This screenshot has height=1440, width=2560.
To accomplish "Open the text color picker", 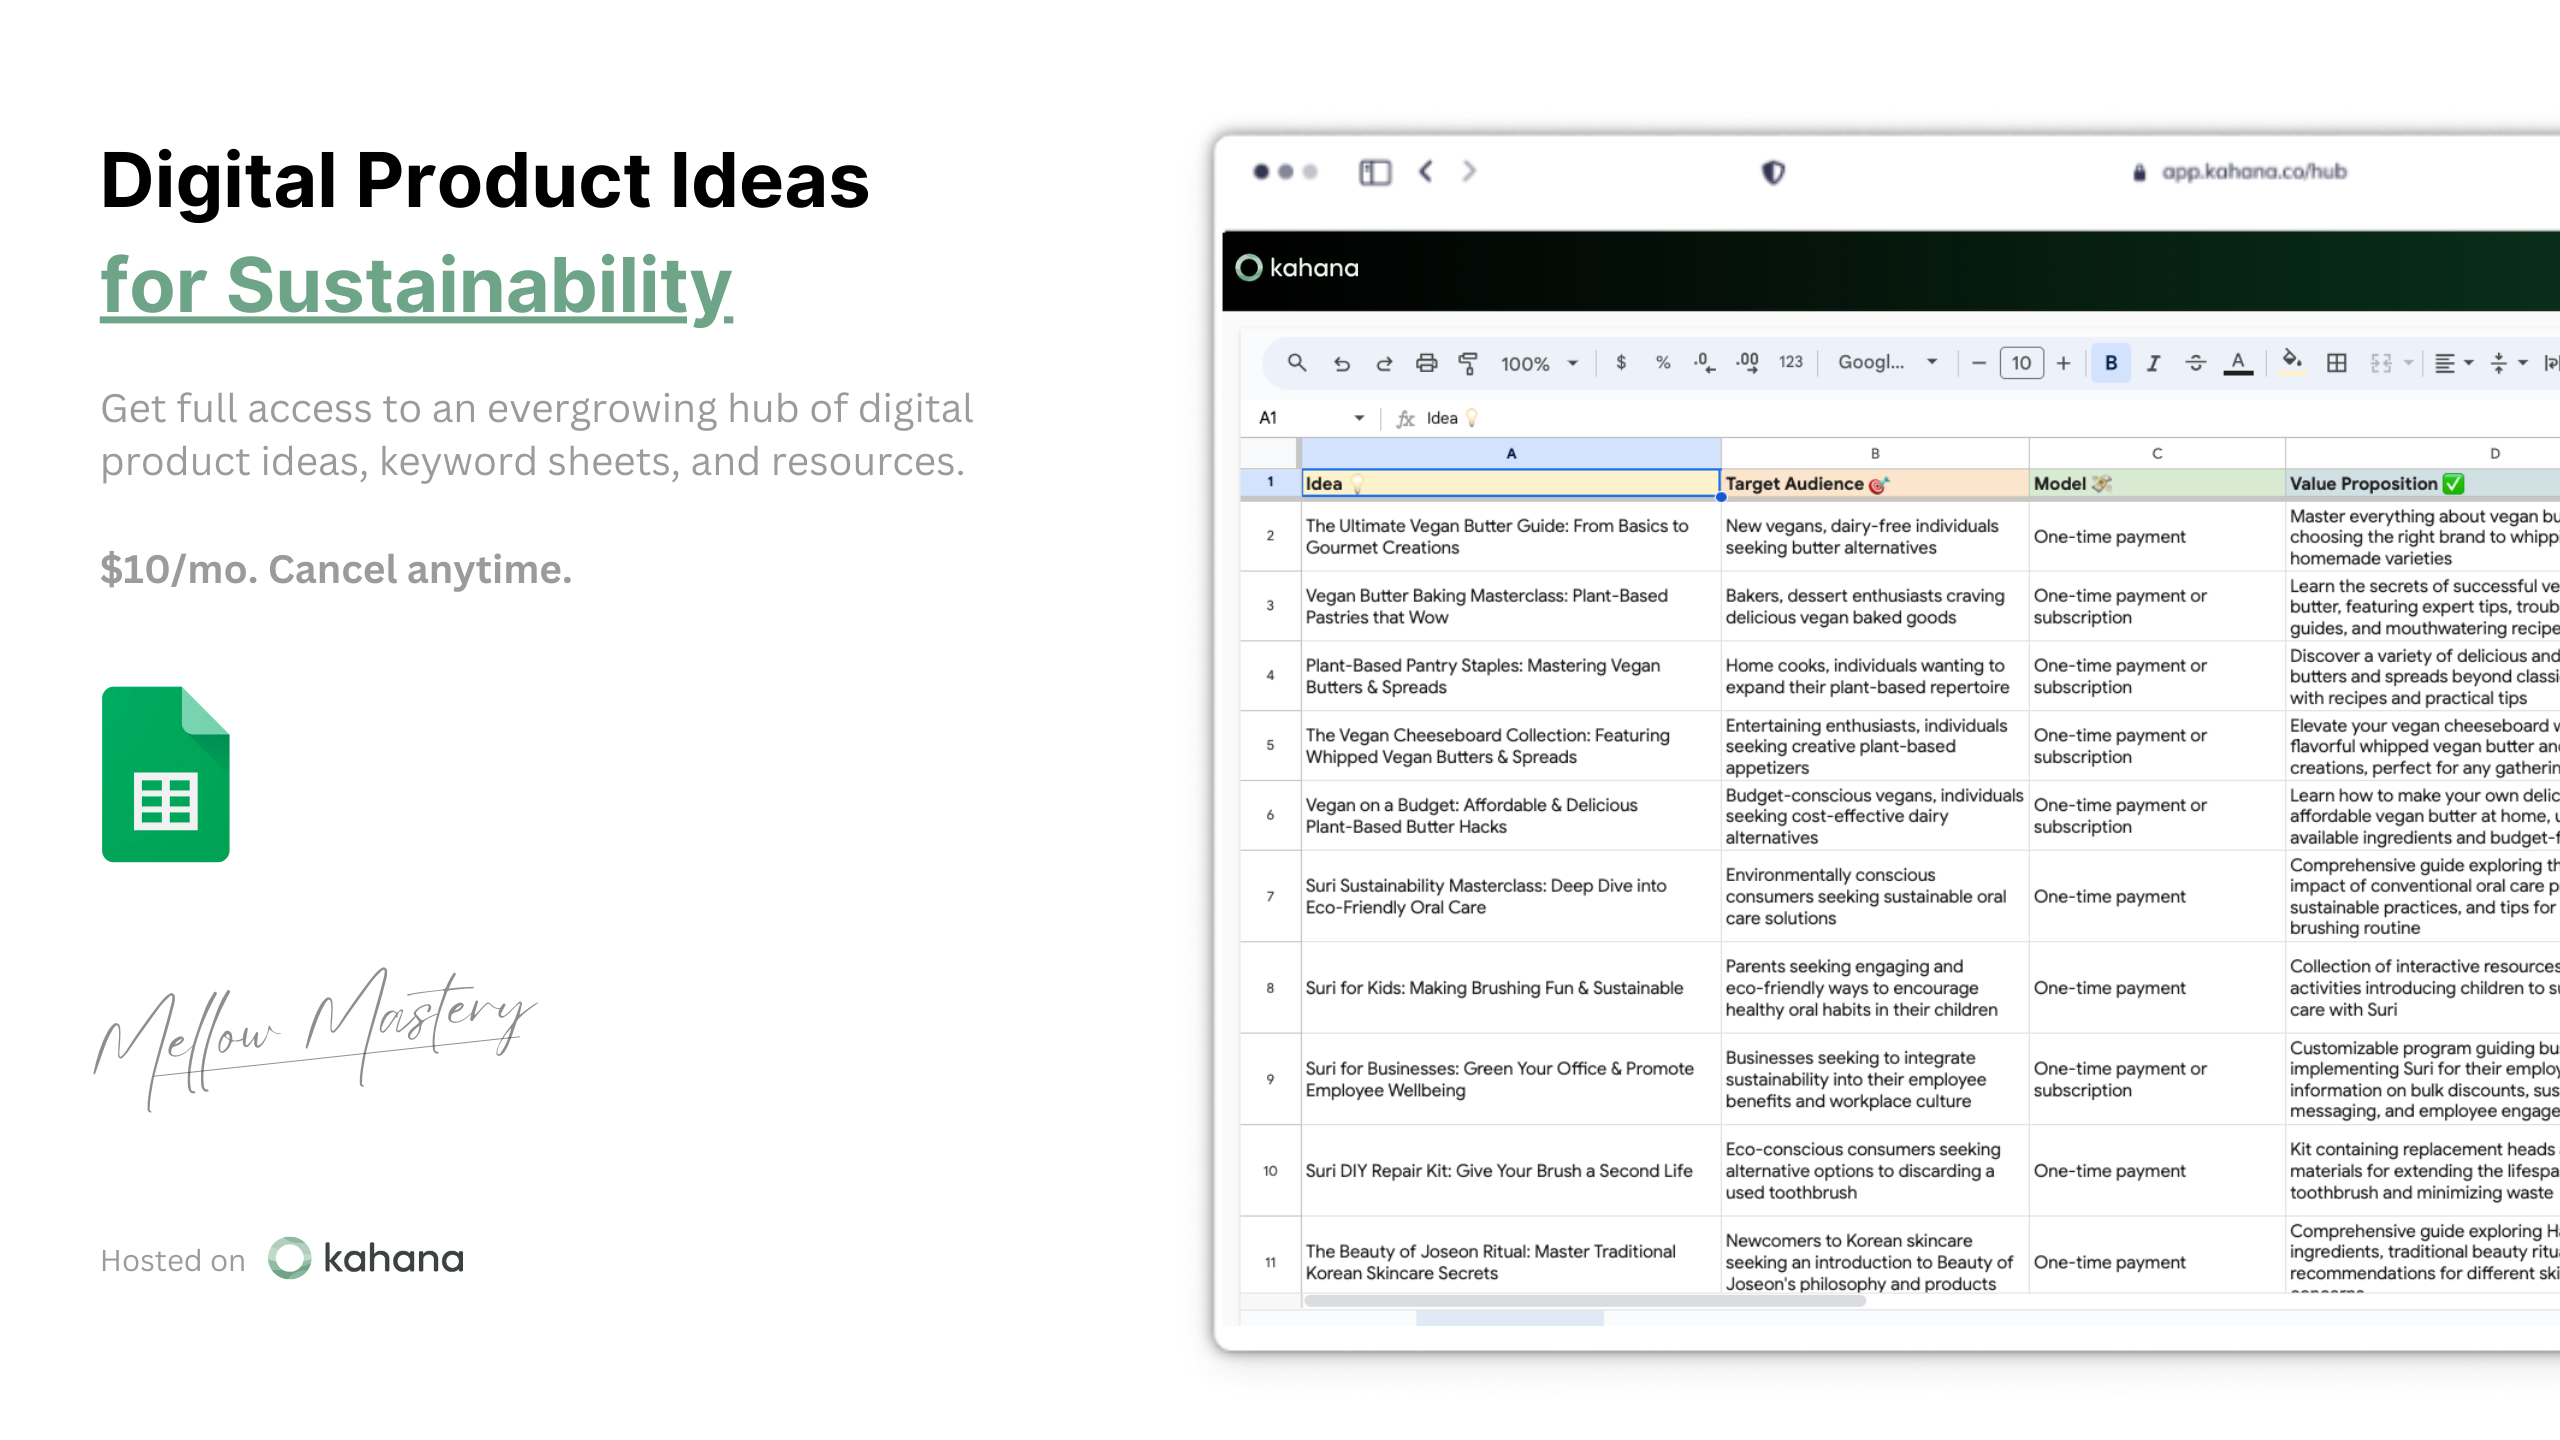I will tap(2238, 363).
